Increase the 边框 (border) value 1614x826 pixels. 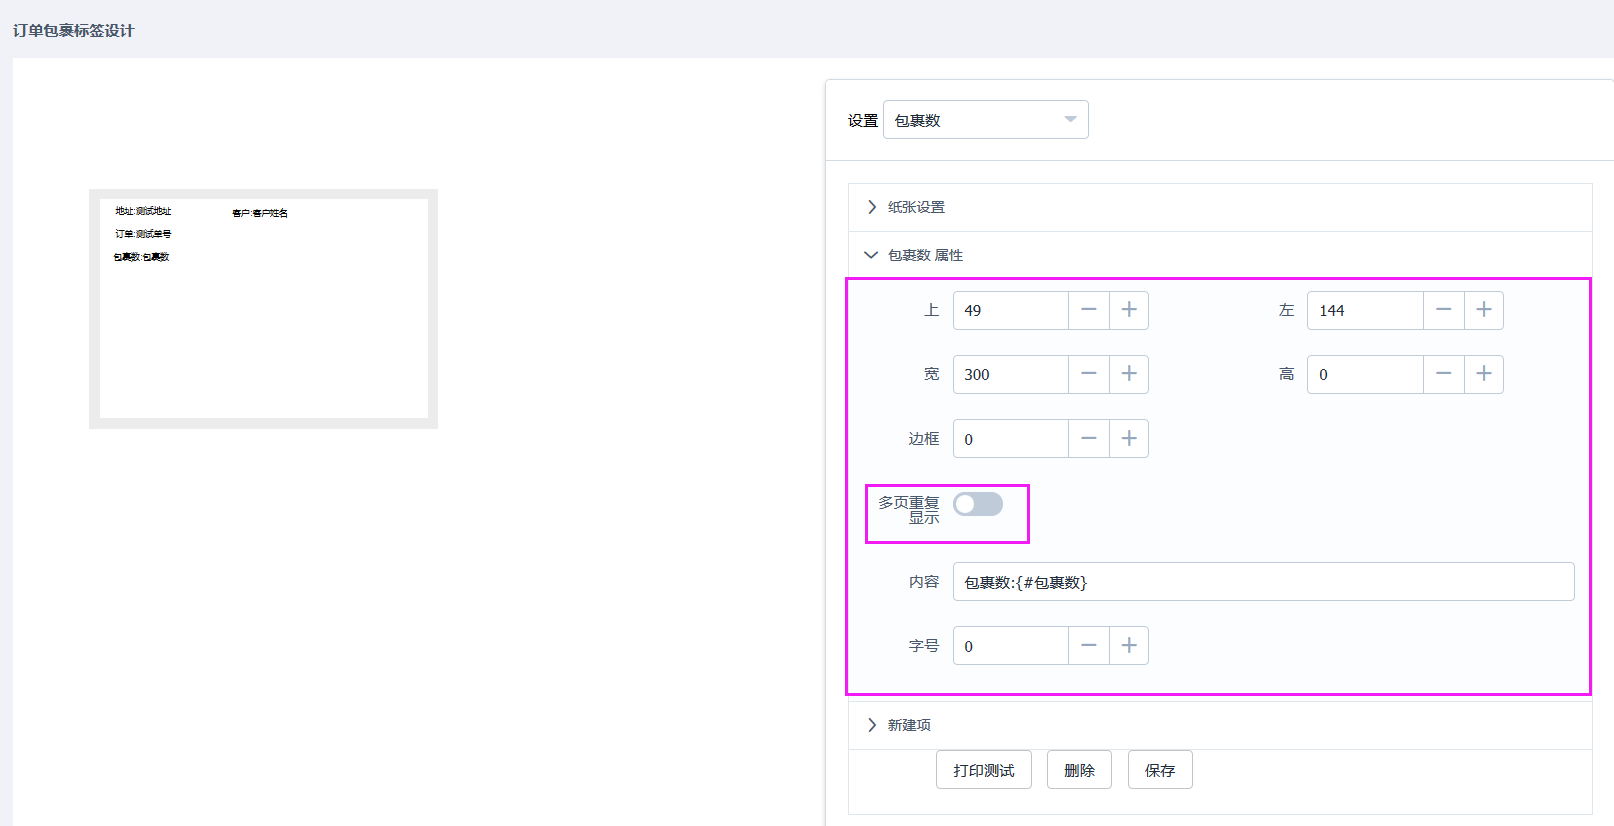pyautogui.click(x=1129, y=438)
